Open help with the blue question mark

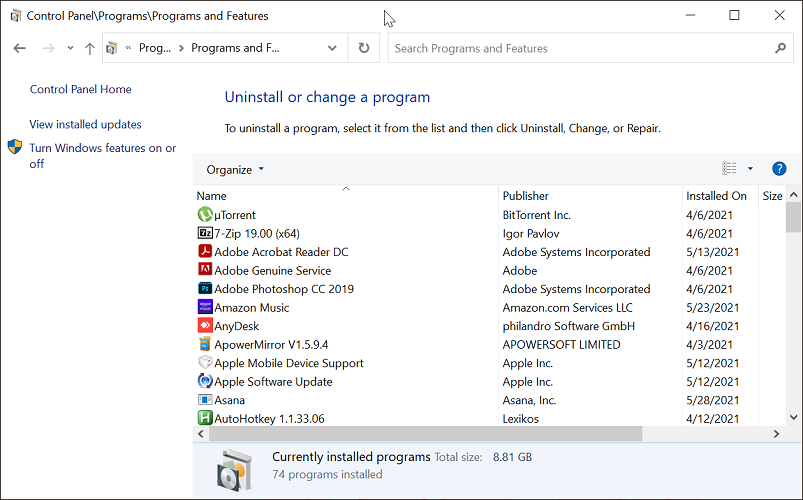point(779,169)
